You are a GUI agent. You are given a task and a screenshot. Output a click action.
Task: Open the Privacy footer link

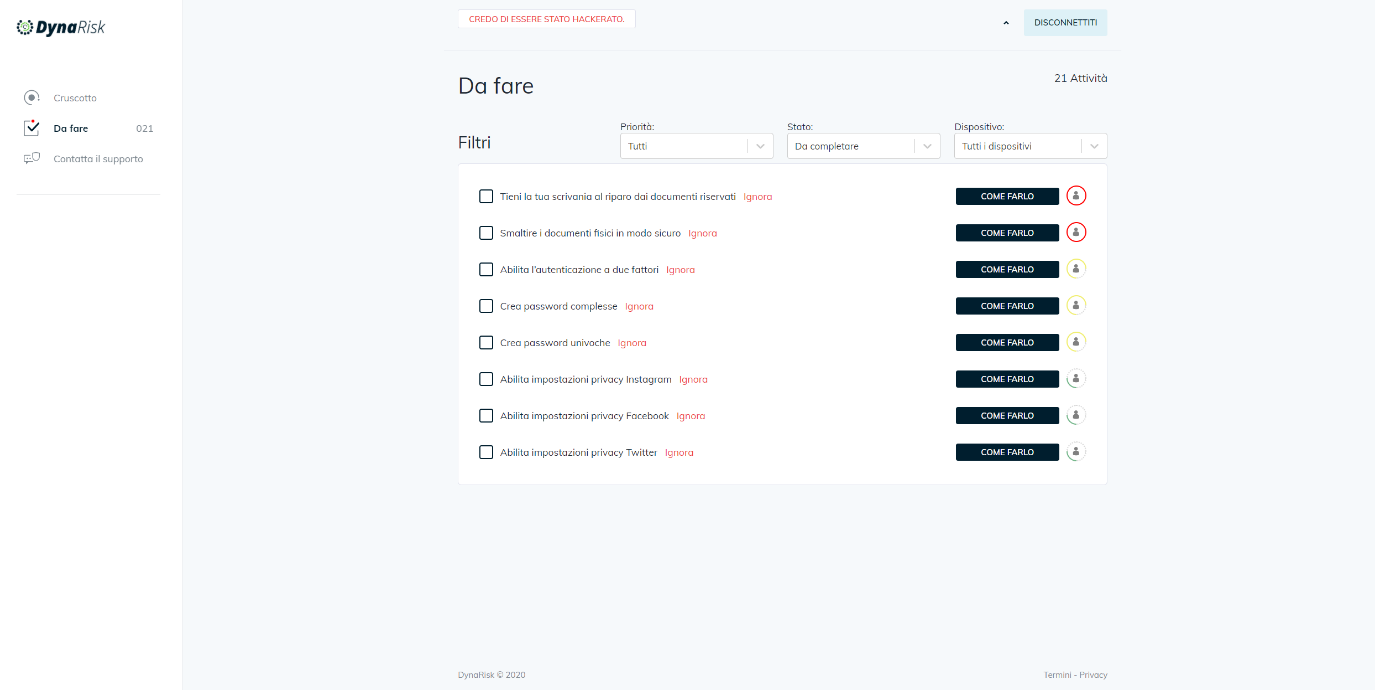coord(1093,675)
